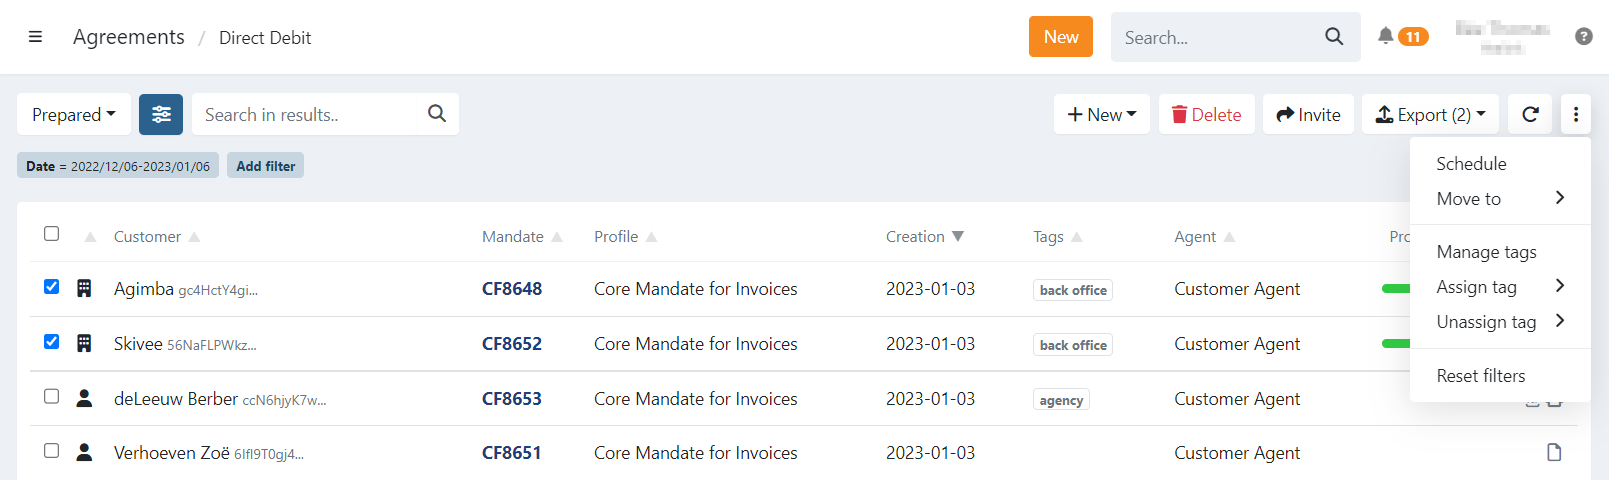Expand the toolbar + New dropdown
This screenshot has width=1609, height=480.
click(1101, 114)
